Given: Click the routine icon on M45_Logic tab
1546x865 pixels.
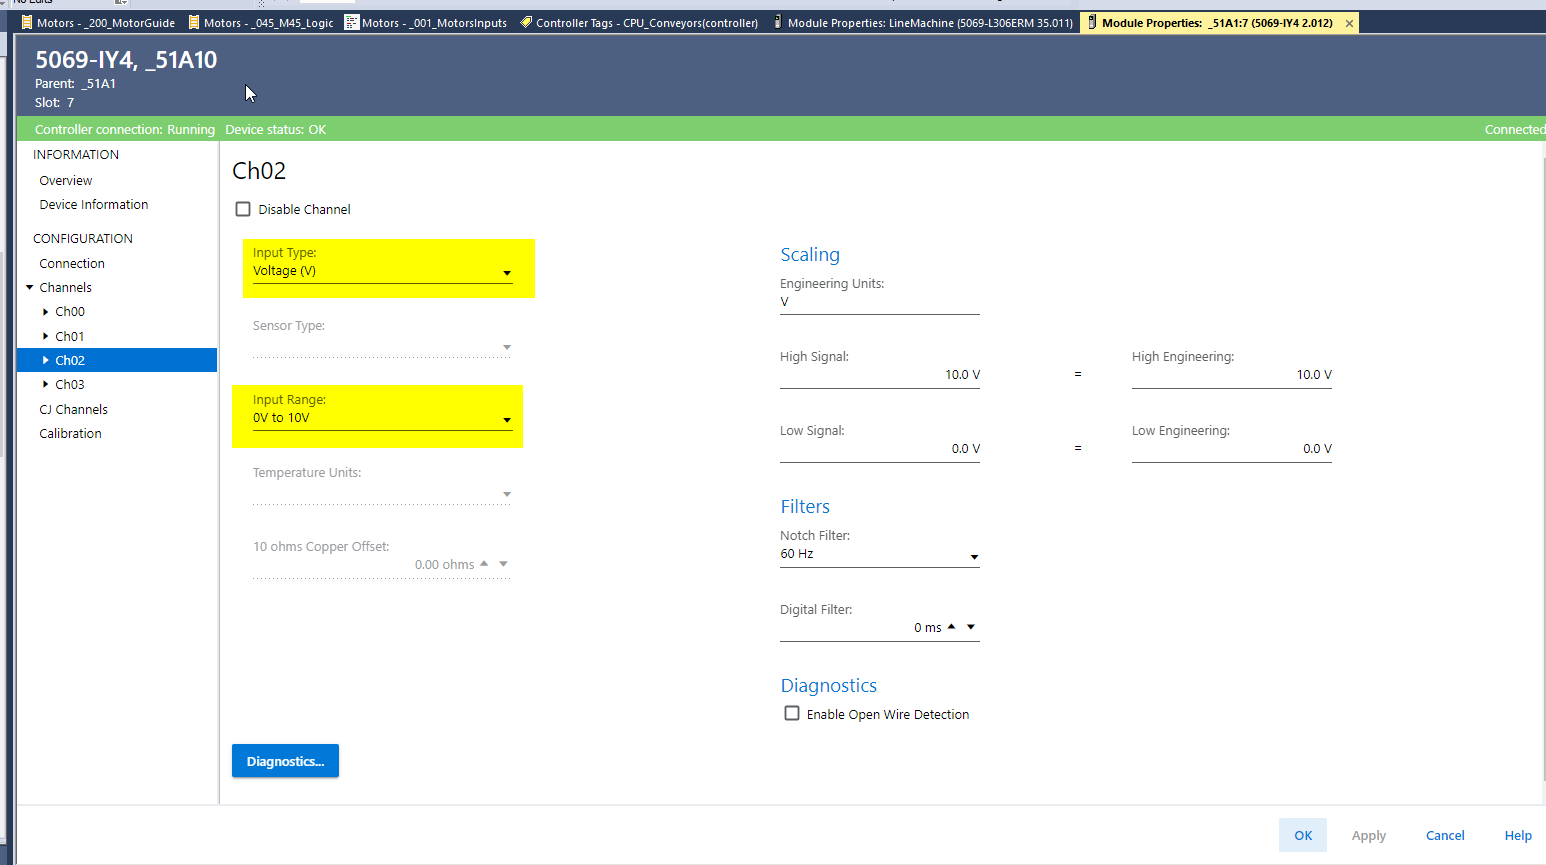Looking at the screenshot, I should tap(194, 22).
